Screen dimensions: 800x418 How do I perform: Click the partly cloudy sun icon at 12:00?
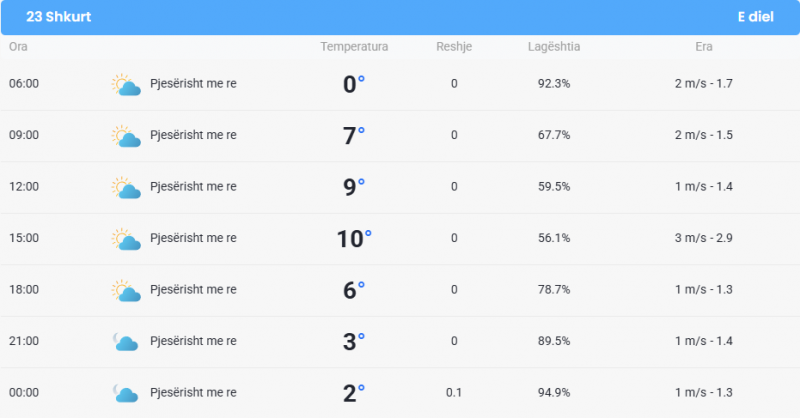coord(126,188)
